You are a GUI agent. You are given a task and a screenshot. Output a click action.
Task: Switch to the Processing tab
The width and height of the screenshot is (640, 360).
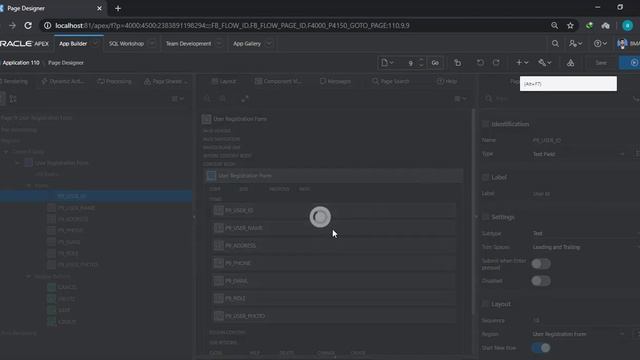click(115, 81)
